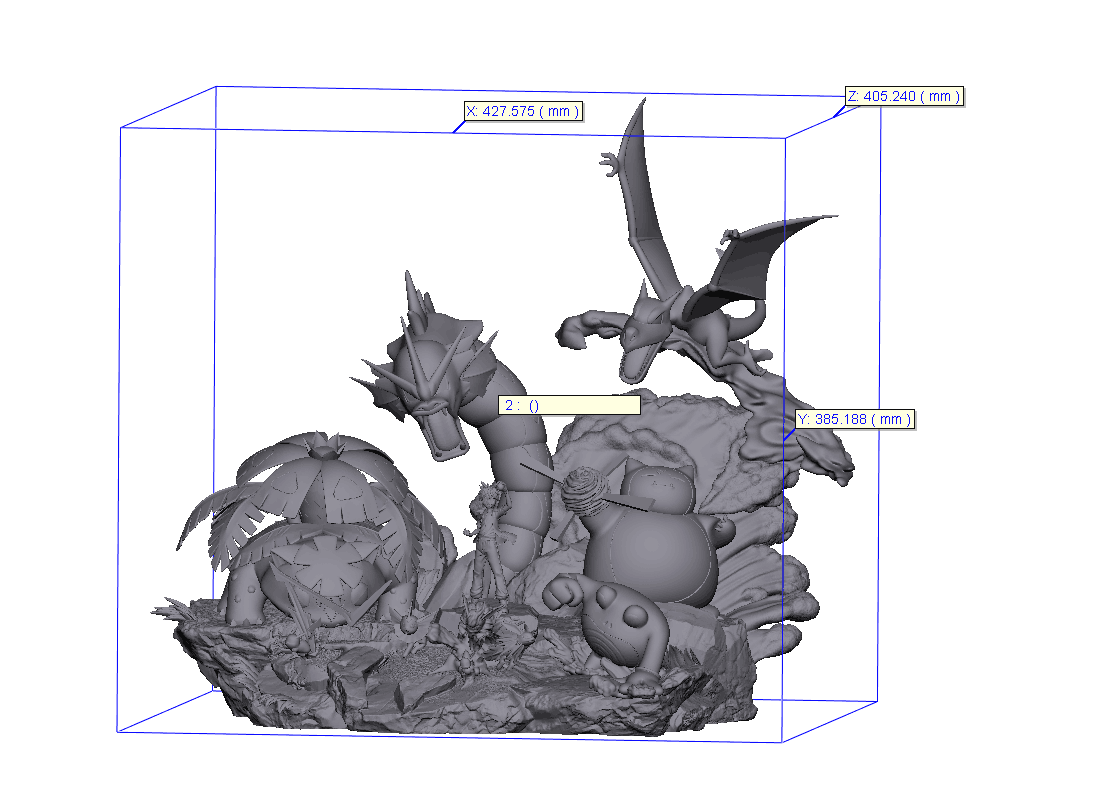Viewport: 1102px width, 810px height.
Task: Click the bounding box top-left front corner
Action: pos(121,128)
